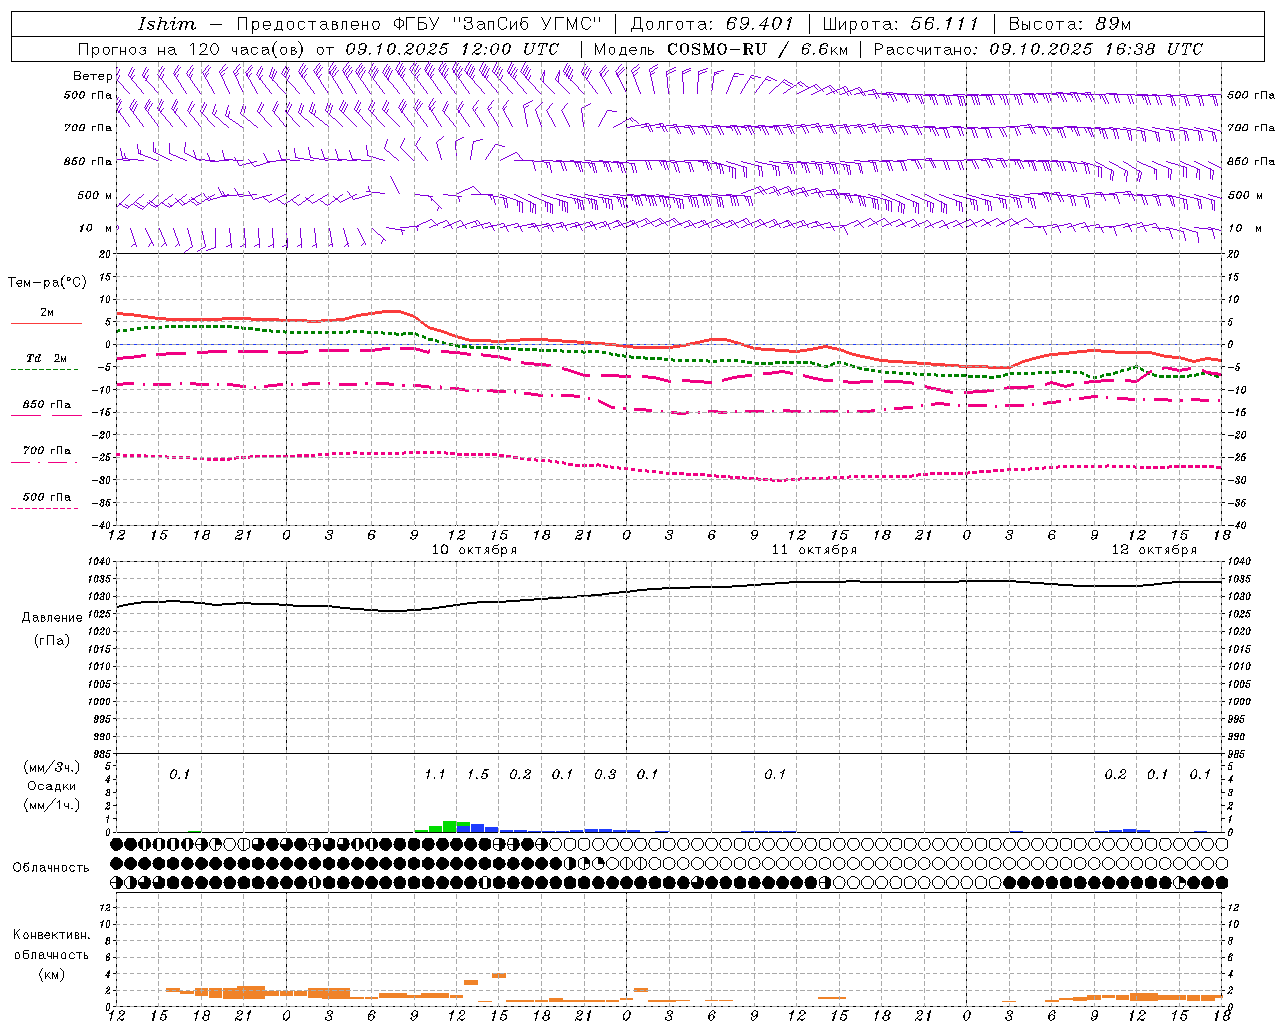The image size is (1280, 1024).
Task: Click the 1.5 precipitation amount value
Action: [x=478, y=775]
